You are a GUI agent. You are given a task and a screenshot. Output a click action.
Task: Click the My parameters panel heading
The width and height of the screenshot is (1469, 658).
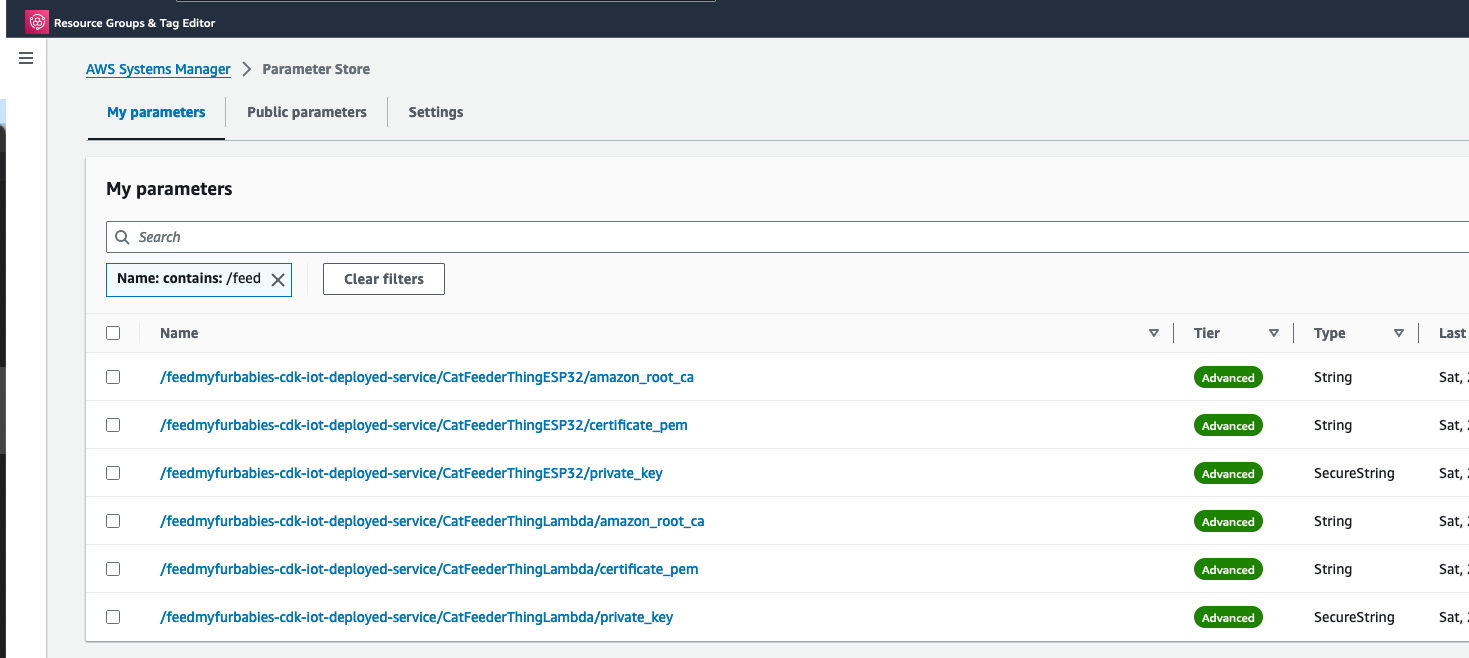pos(169,189)
